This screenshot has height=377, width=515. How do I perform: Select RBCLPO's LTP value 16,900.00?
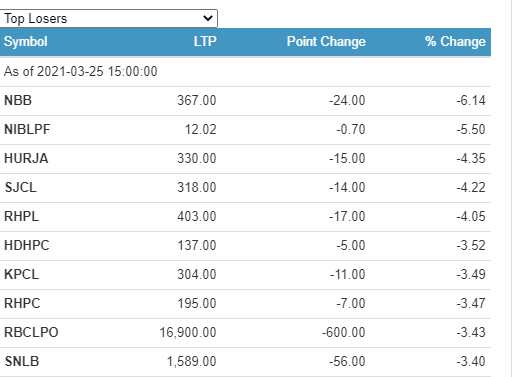(x=188, y=332)
